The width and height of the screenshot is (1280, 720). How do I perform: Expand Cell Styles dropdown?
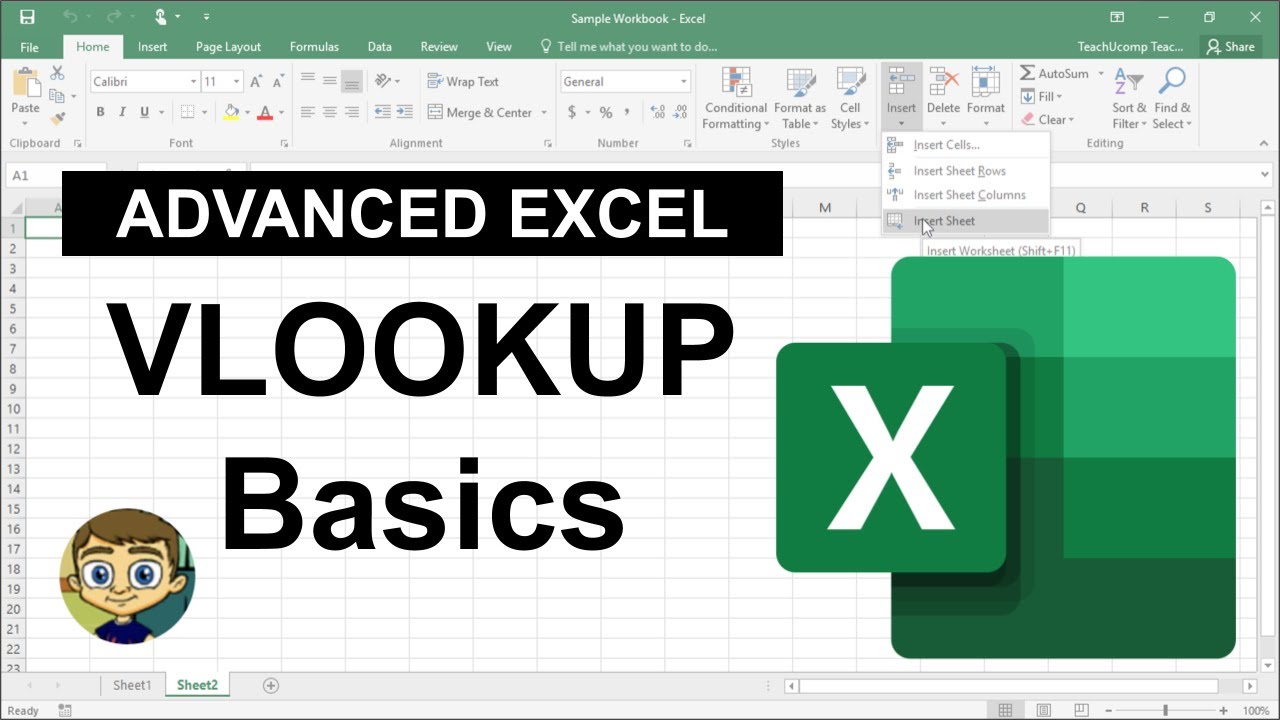coord(850,99)
